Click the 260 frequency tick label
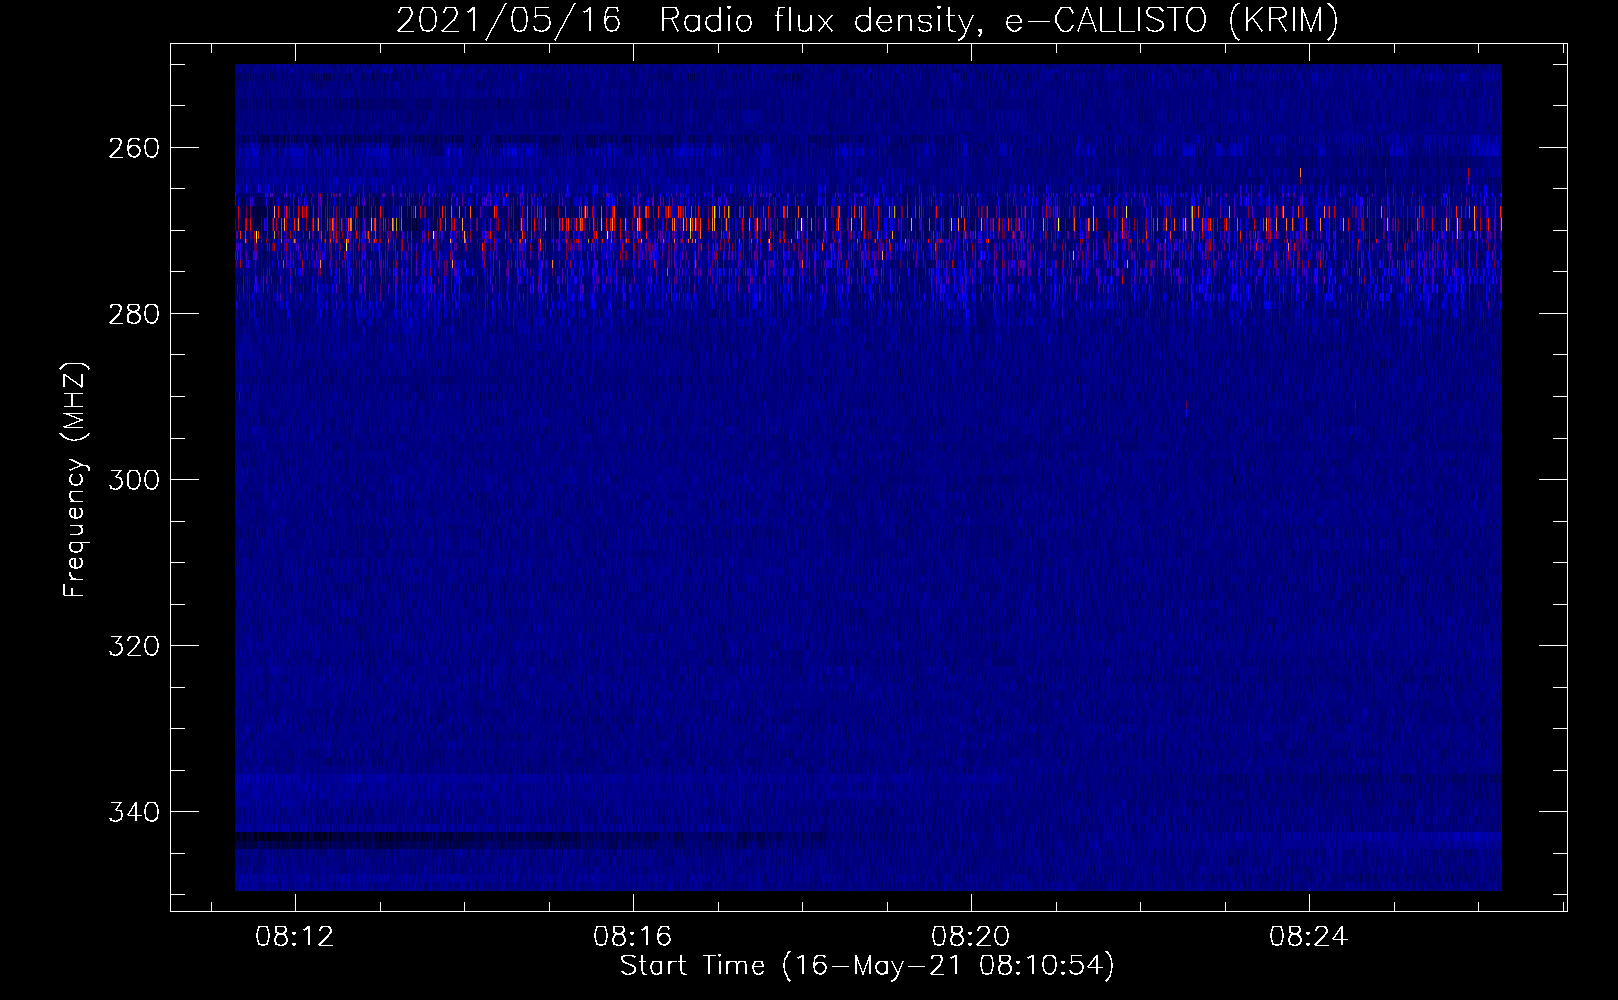Viewport: 1618px width, 1000px height. click(134, 148)
